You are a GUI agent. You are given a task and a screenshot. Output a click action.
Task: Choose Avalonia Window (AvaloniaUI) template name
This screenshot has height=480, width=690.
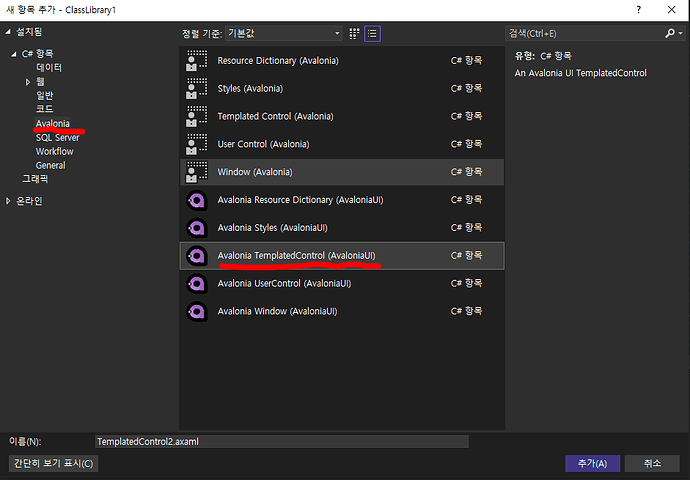click(277, 311)
